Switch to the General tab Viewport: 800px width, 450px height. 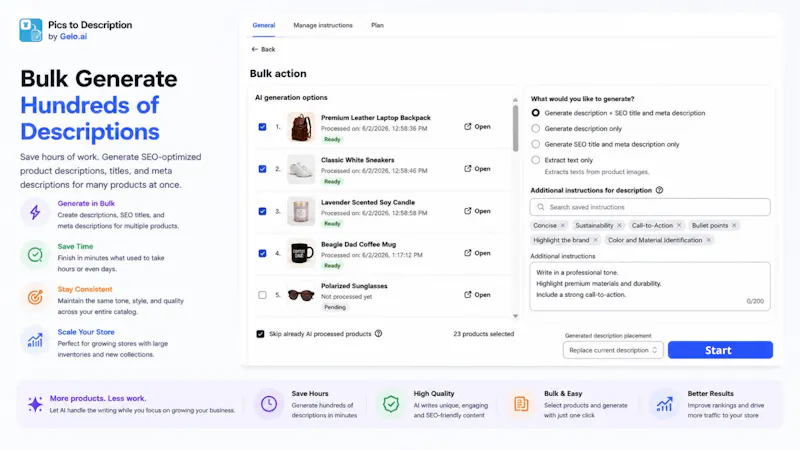click(264, 25)
